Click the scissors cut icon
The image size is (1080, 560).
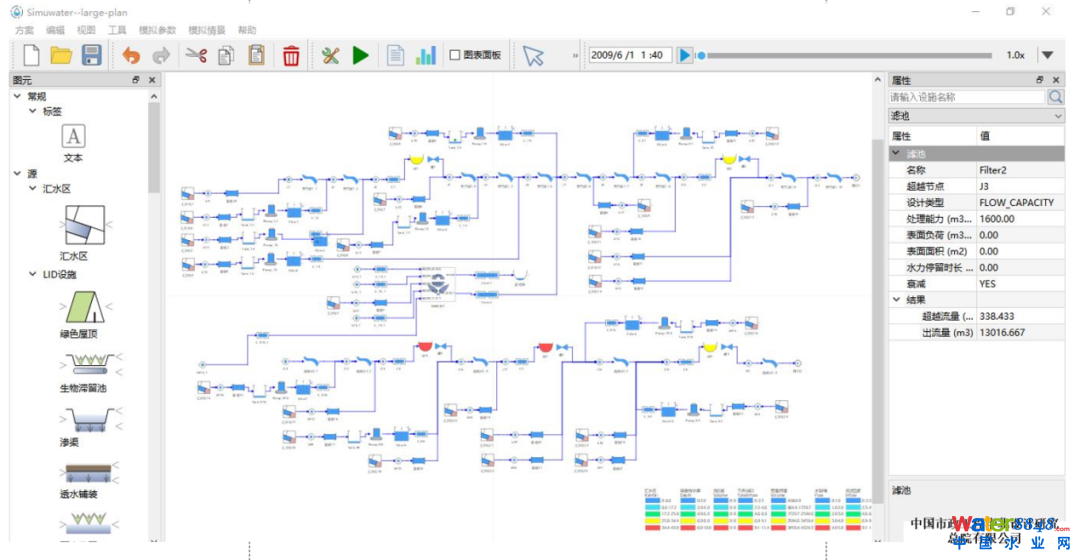[196, 56]
